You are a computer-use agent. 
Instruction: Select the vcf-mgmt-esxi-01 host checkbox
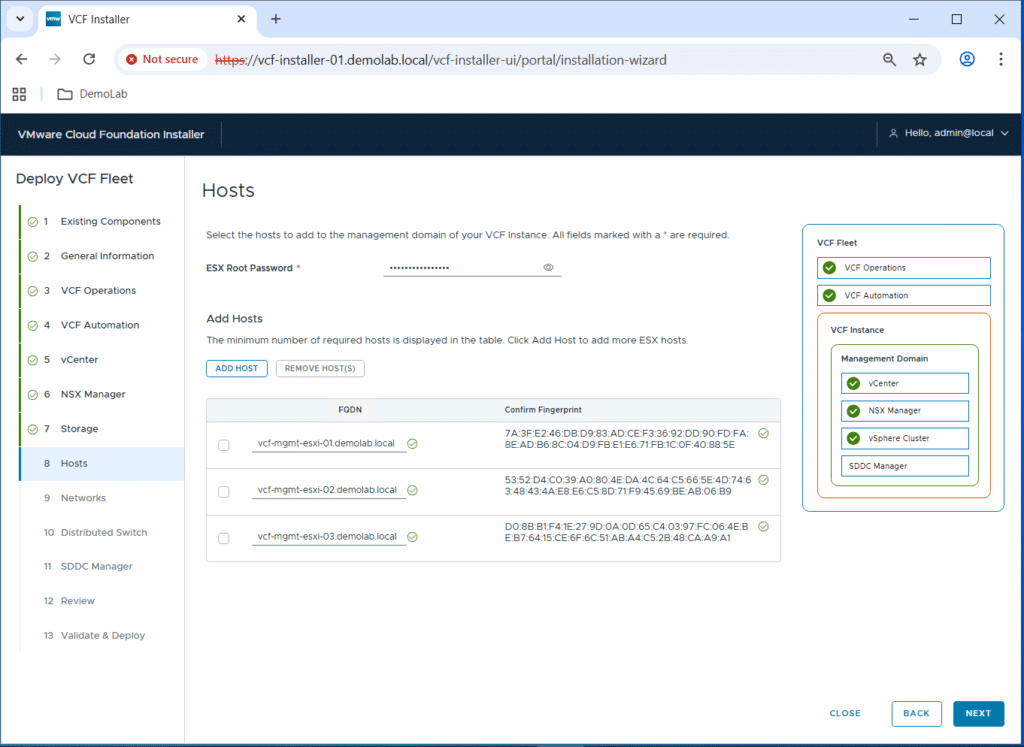point(224,445)
